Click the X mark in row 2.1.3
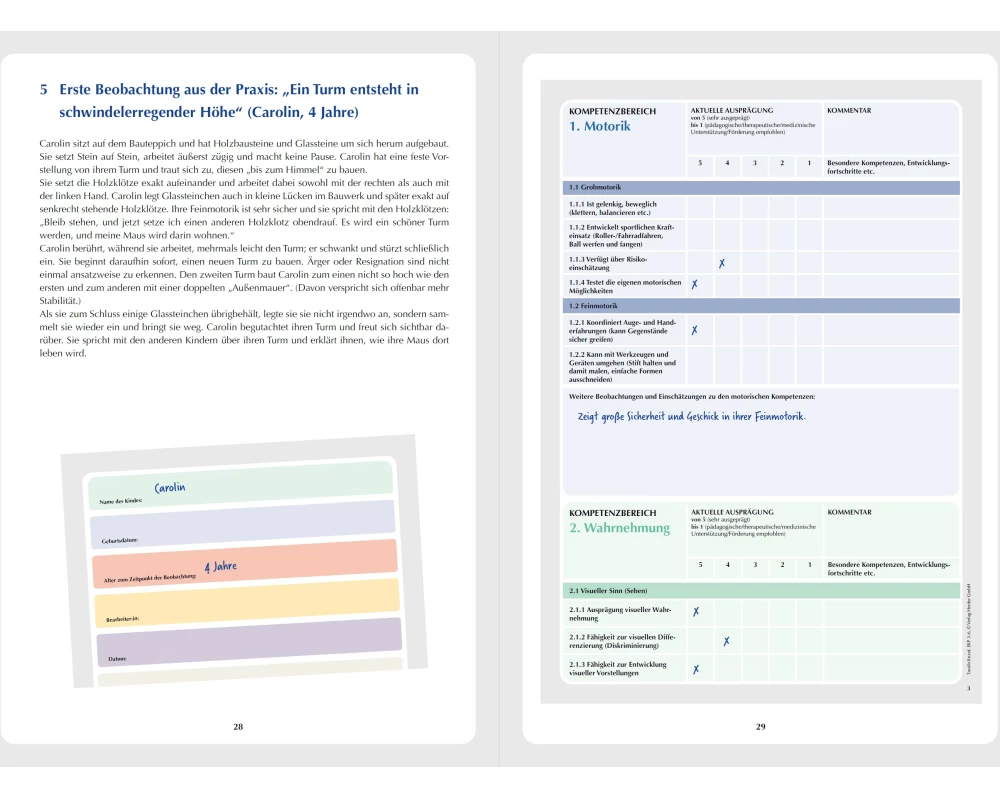The width and height of the screenshot is (1000, 800). tap(695, 669)
